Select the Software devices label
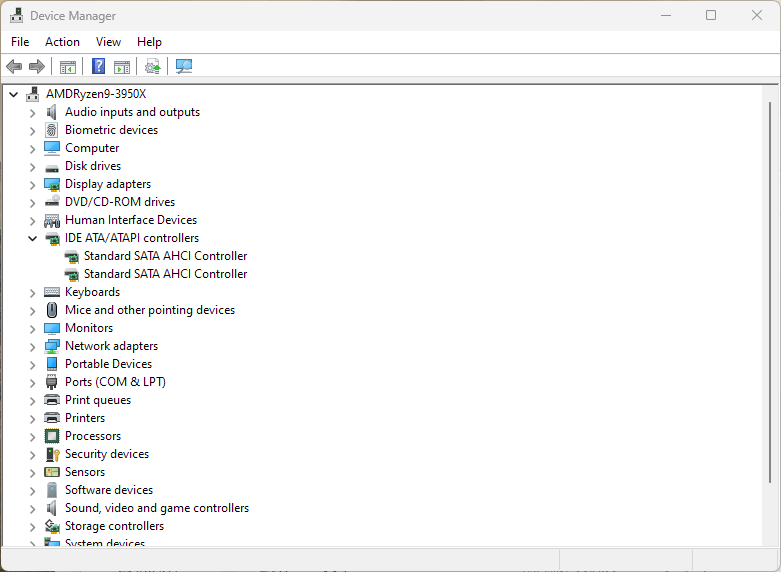Viewport: 781px width, 572px height. coord(109,490)
